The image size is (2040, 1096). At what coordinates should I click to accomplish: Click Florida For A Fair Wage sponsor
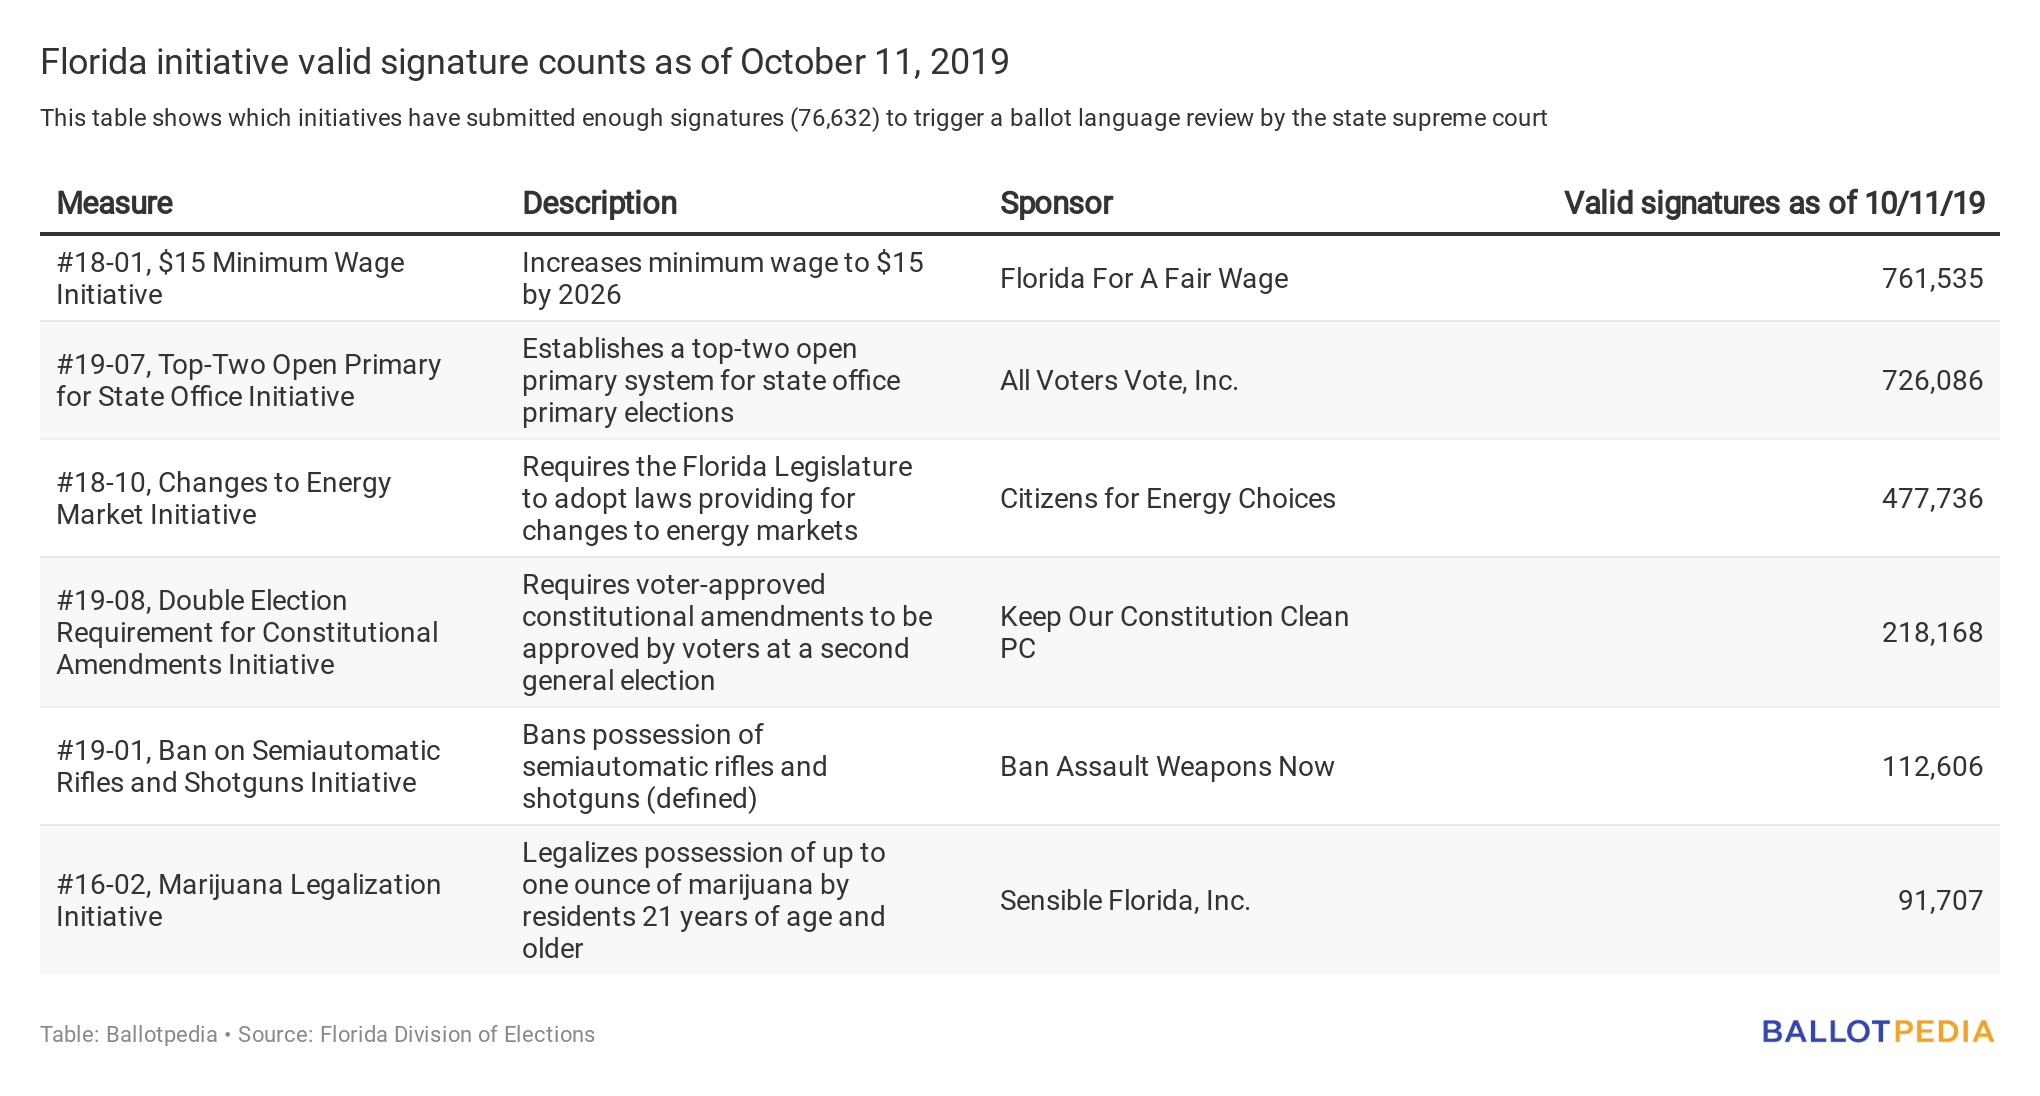click(x=1144, y=278)
